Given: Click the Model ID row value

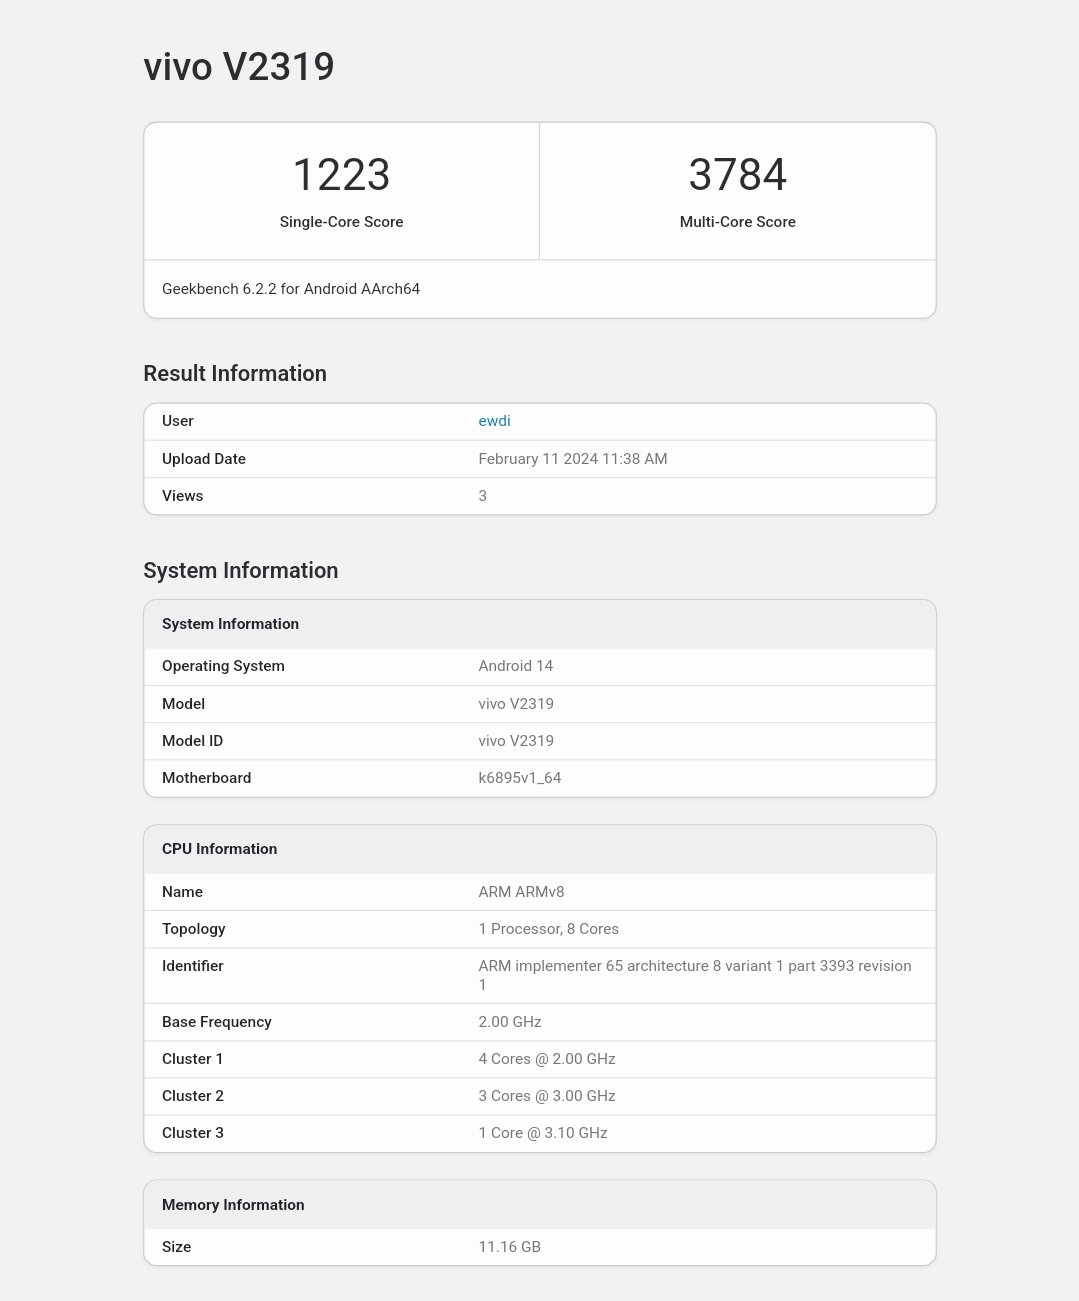Looking at the screenshot, I should 515,741.
